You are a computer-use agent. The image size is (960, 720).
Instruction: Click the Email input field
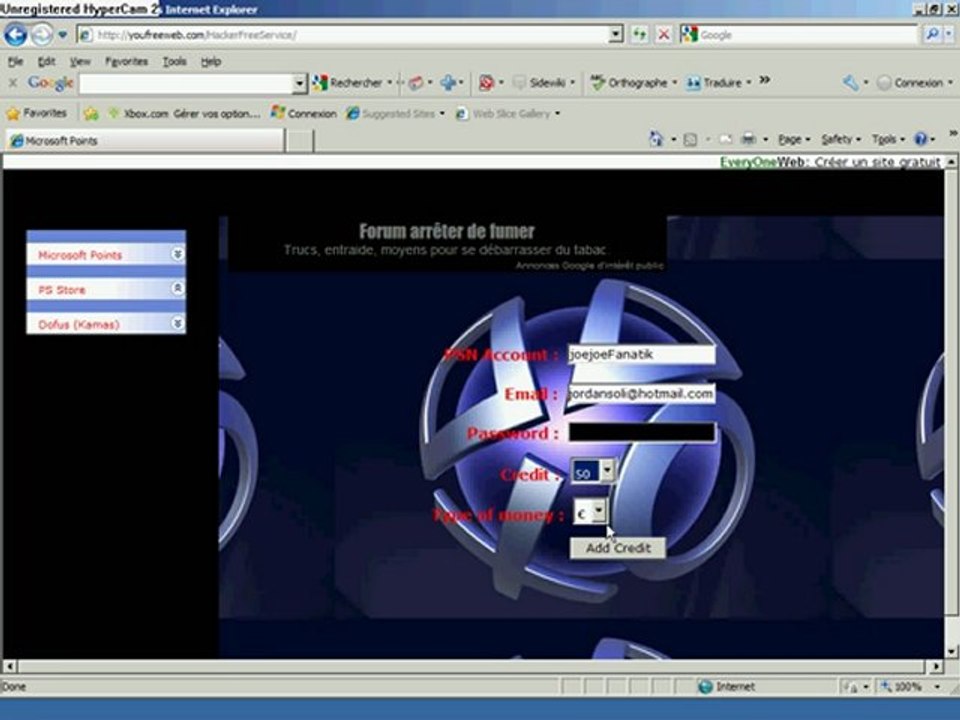(642, 394)
